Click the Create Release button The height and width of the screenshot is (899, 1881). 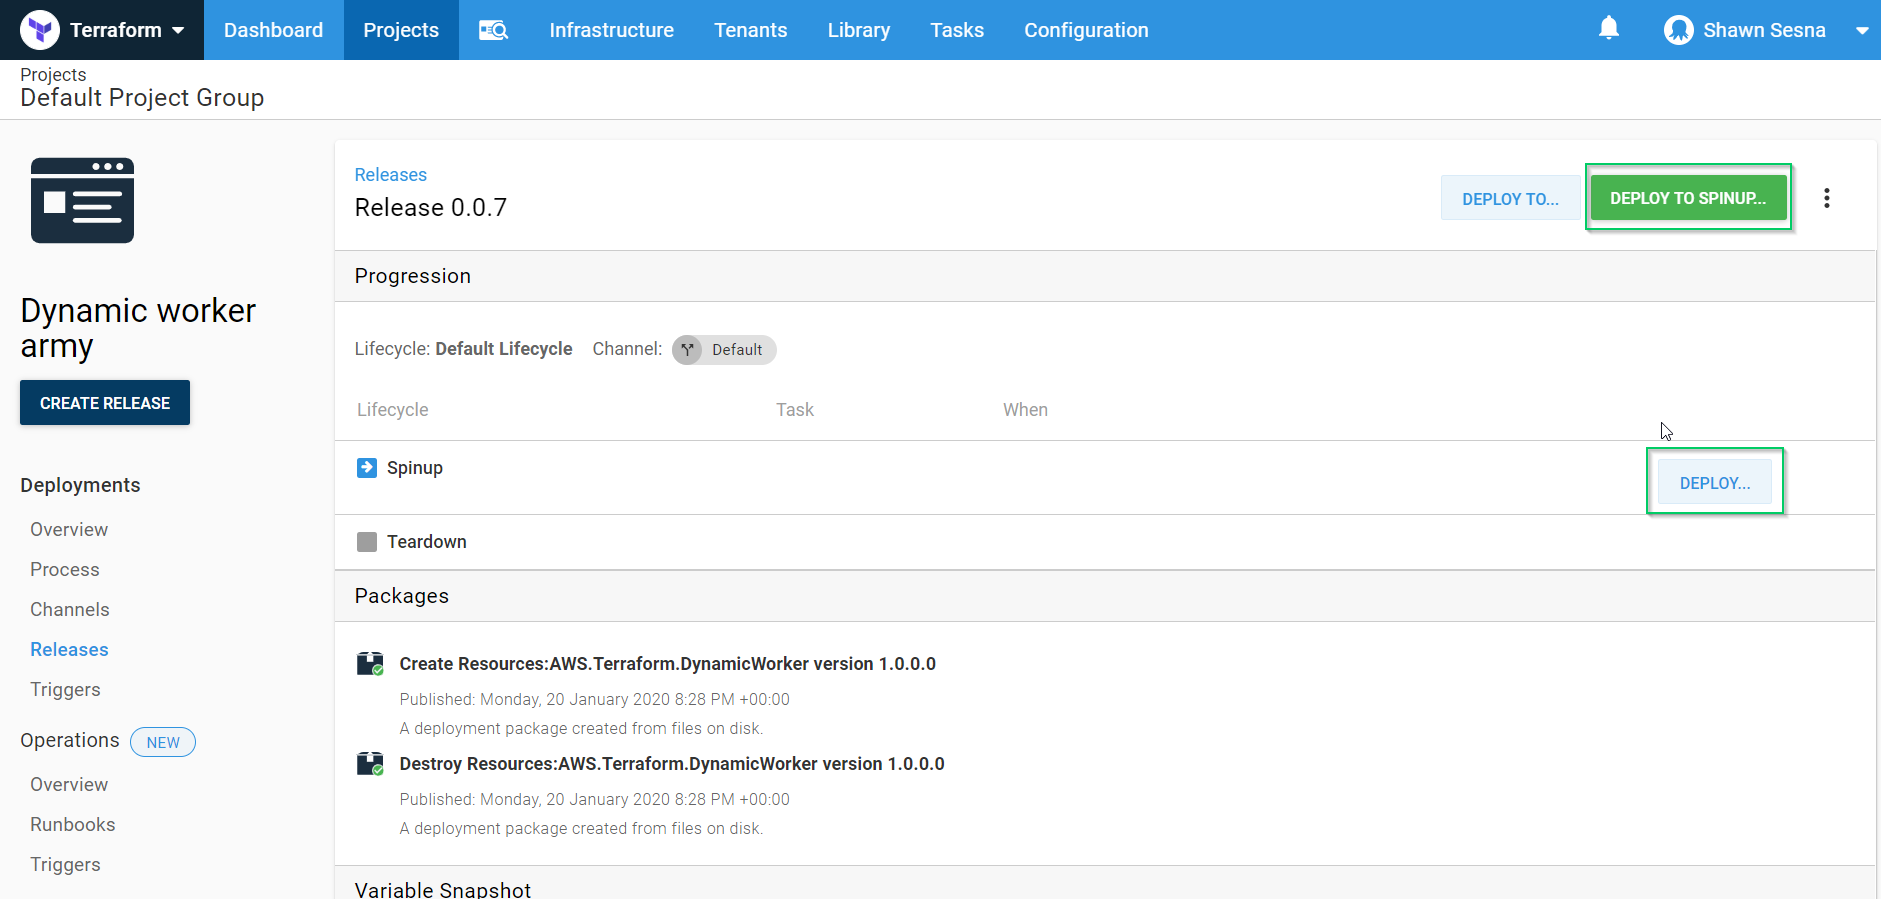click(105, 403)
